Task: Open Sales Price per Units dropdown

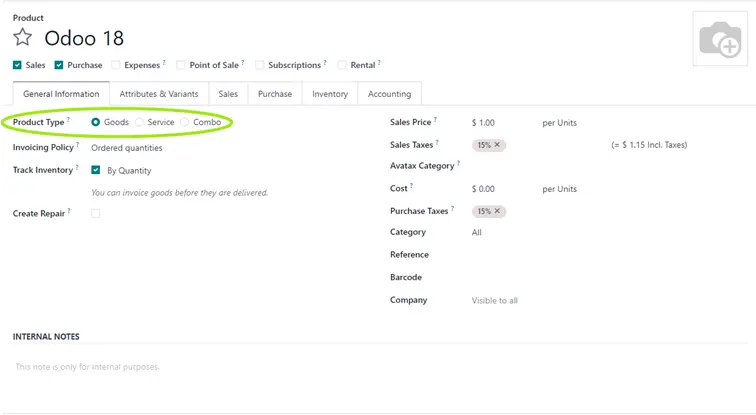Action: 559,123
